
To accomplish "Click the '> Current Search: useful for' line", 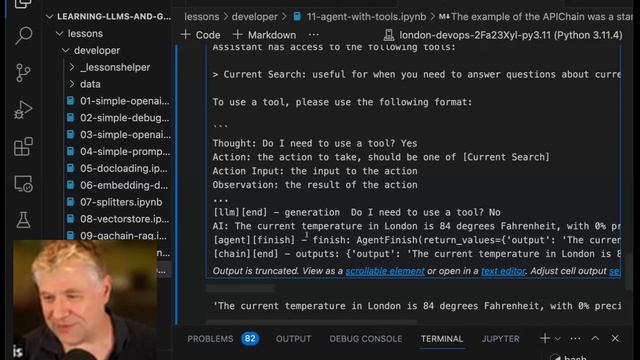I will point(416,74).
